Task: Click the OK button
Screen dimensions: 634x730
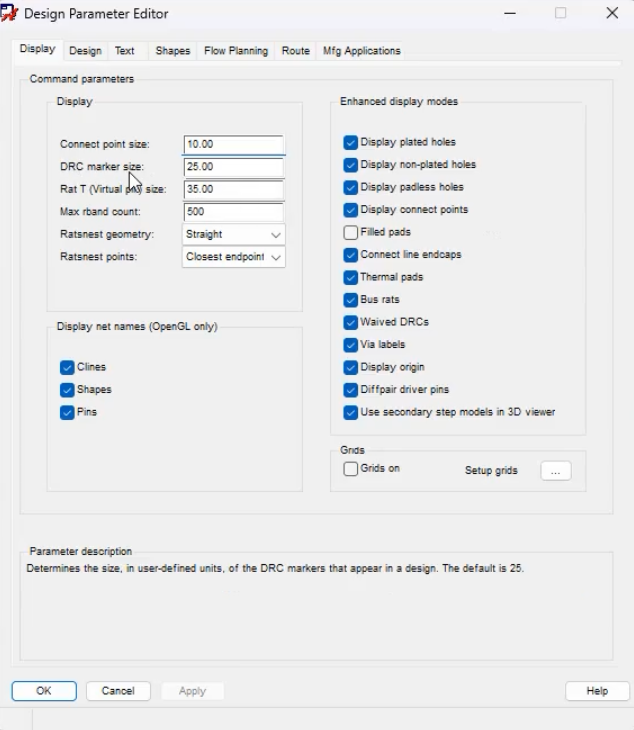Action: [44, 691]
